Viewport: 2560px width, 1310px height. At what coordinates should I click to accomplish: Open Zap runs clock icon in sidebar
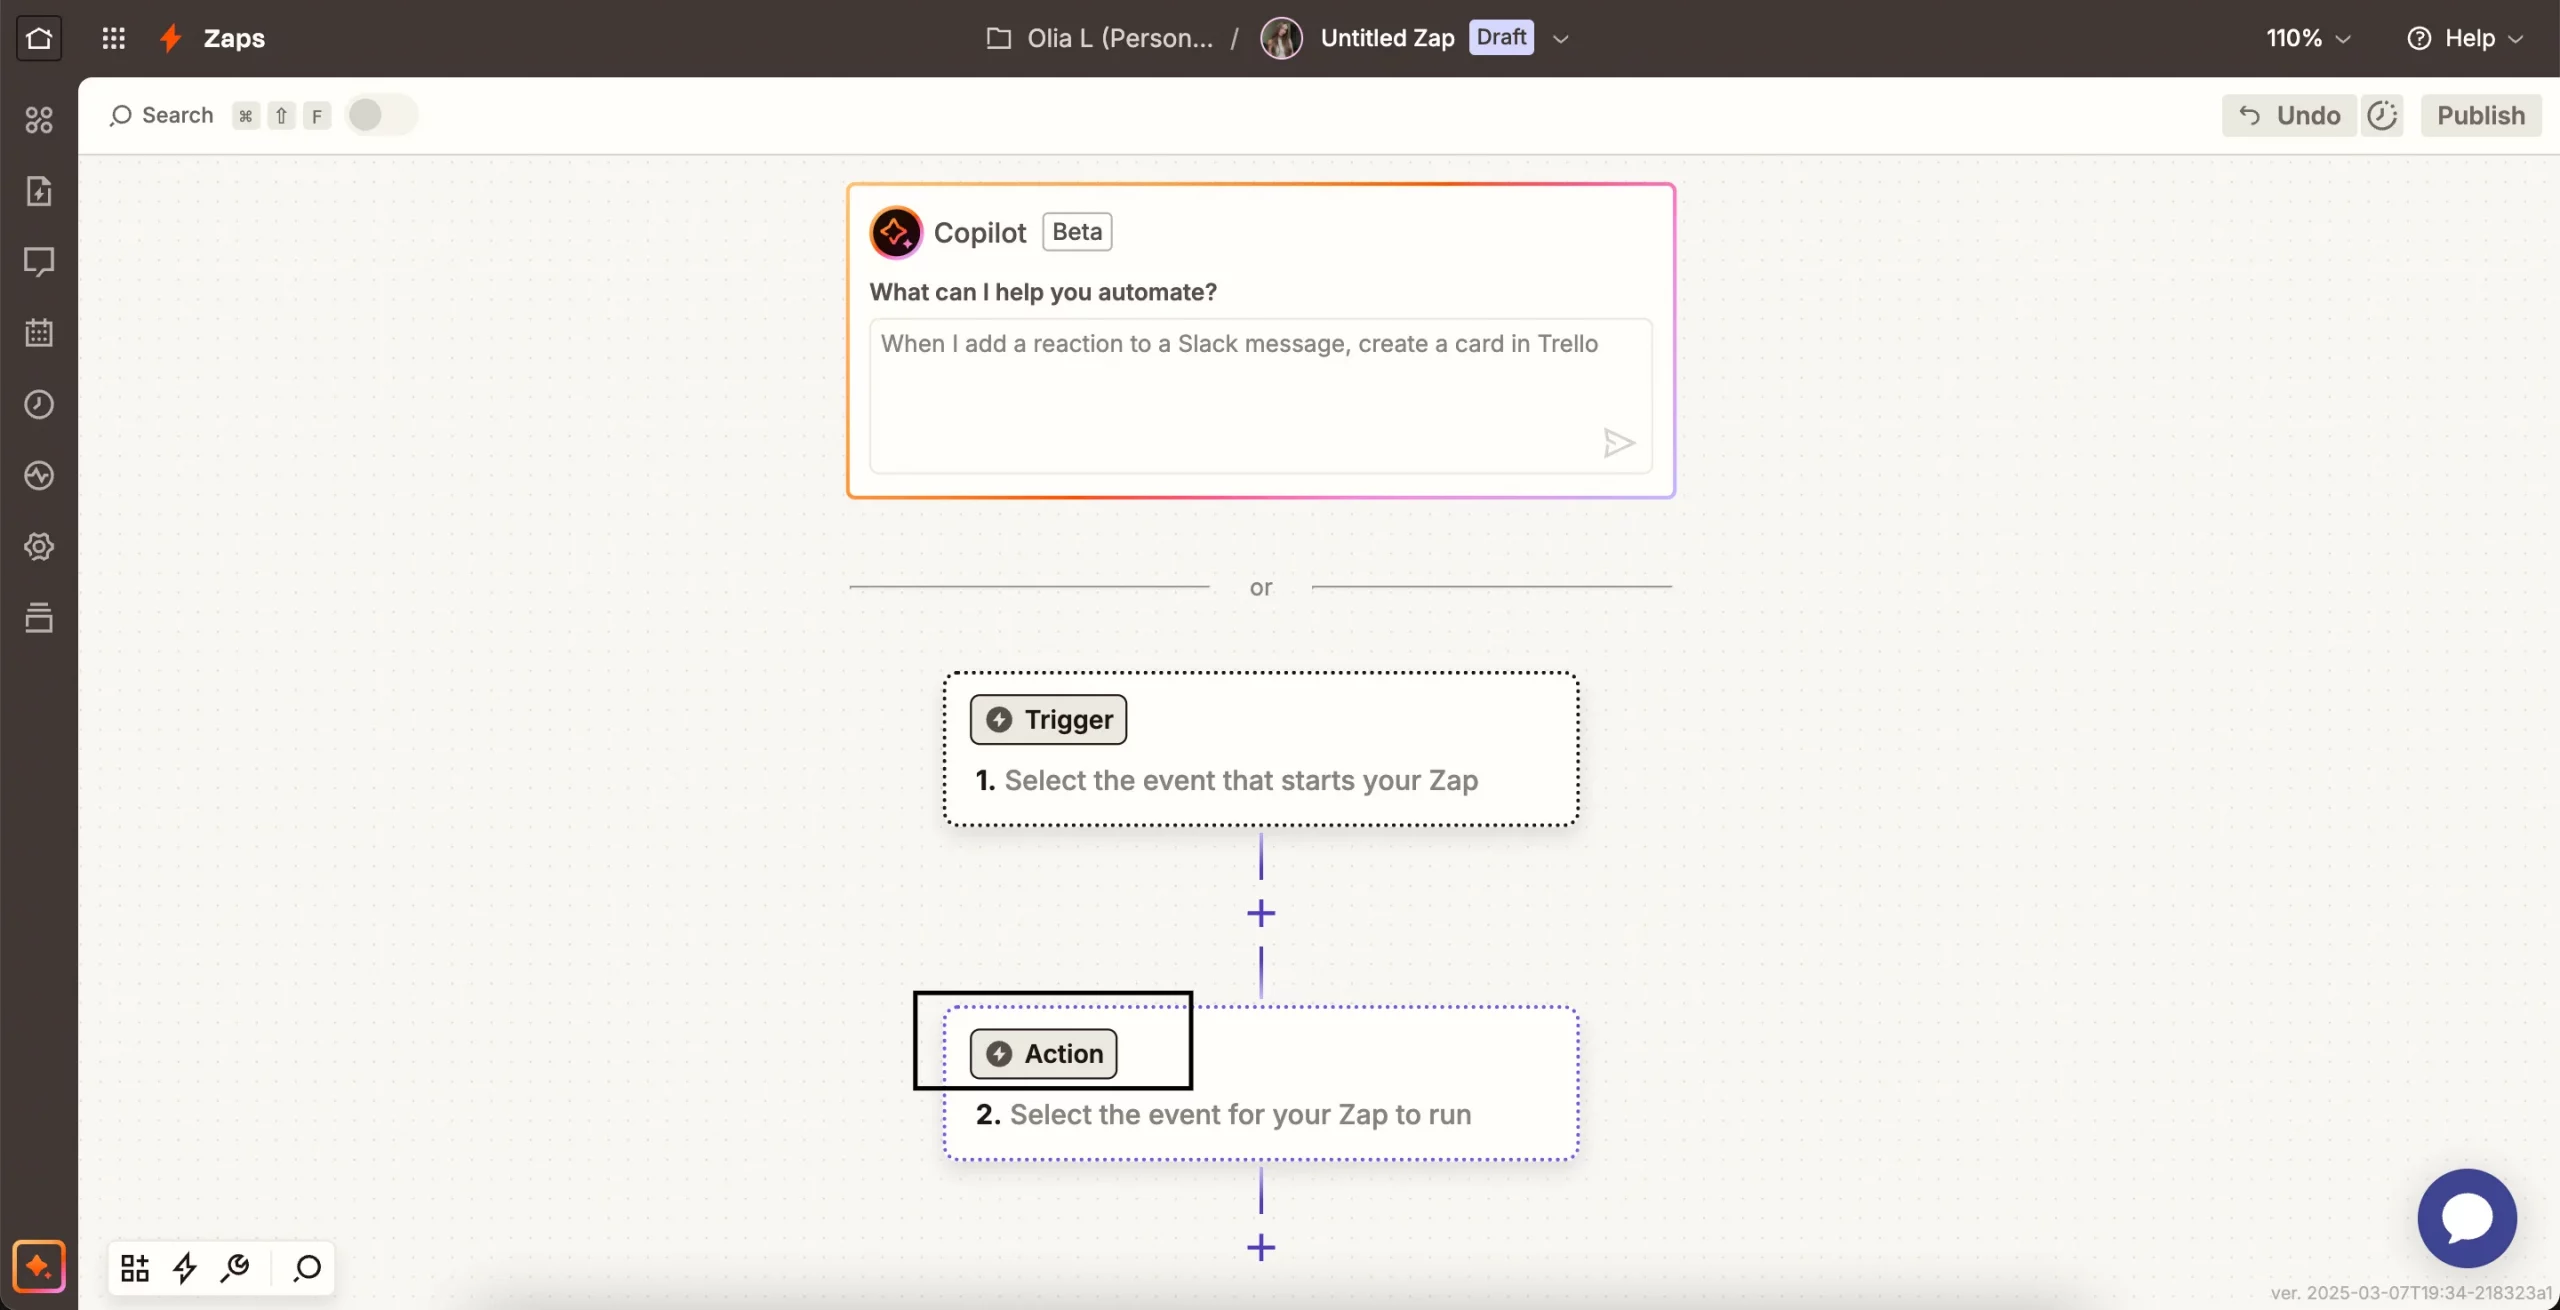pos(39,404)
